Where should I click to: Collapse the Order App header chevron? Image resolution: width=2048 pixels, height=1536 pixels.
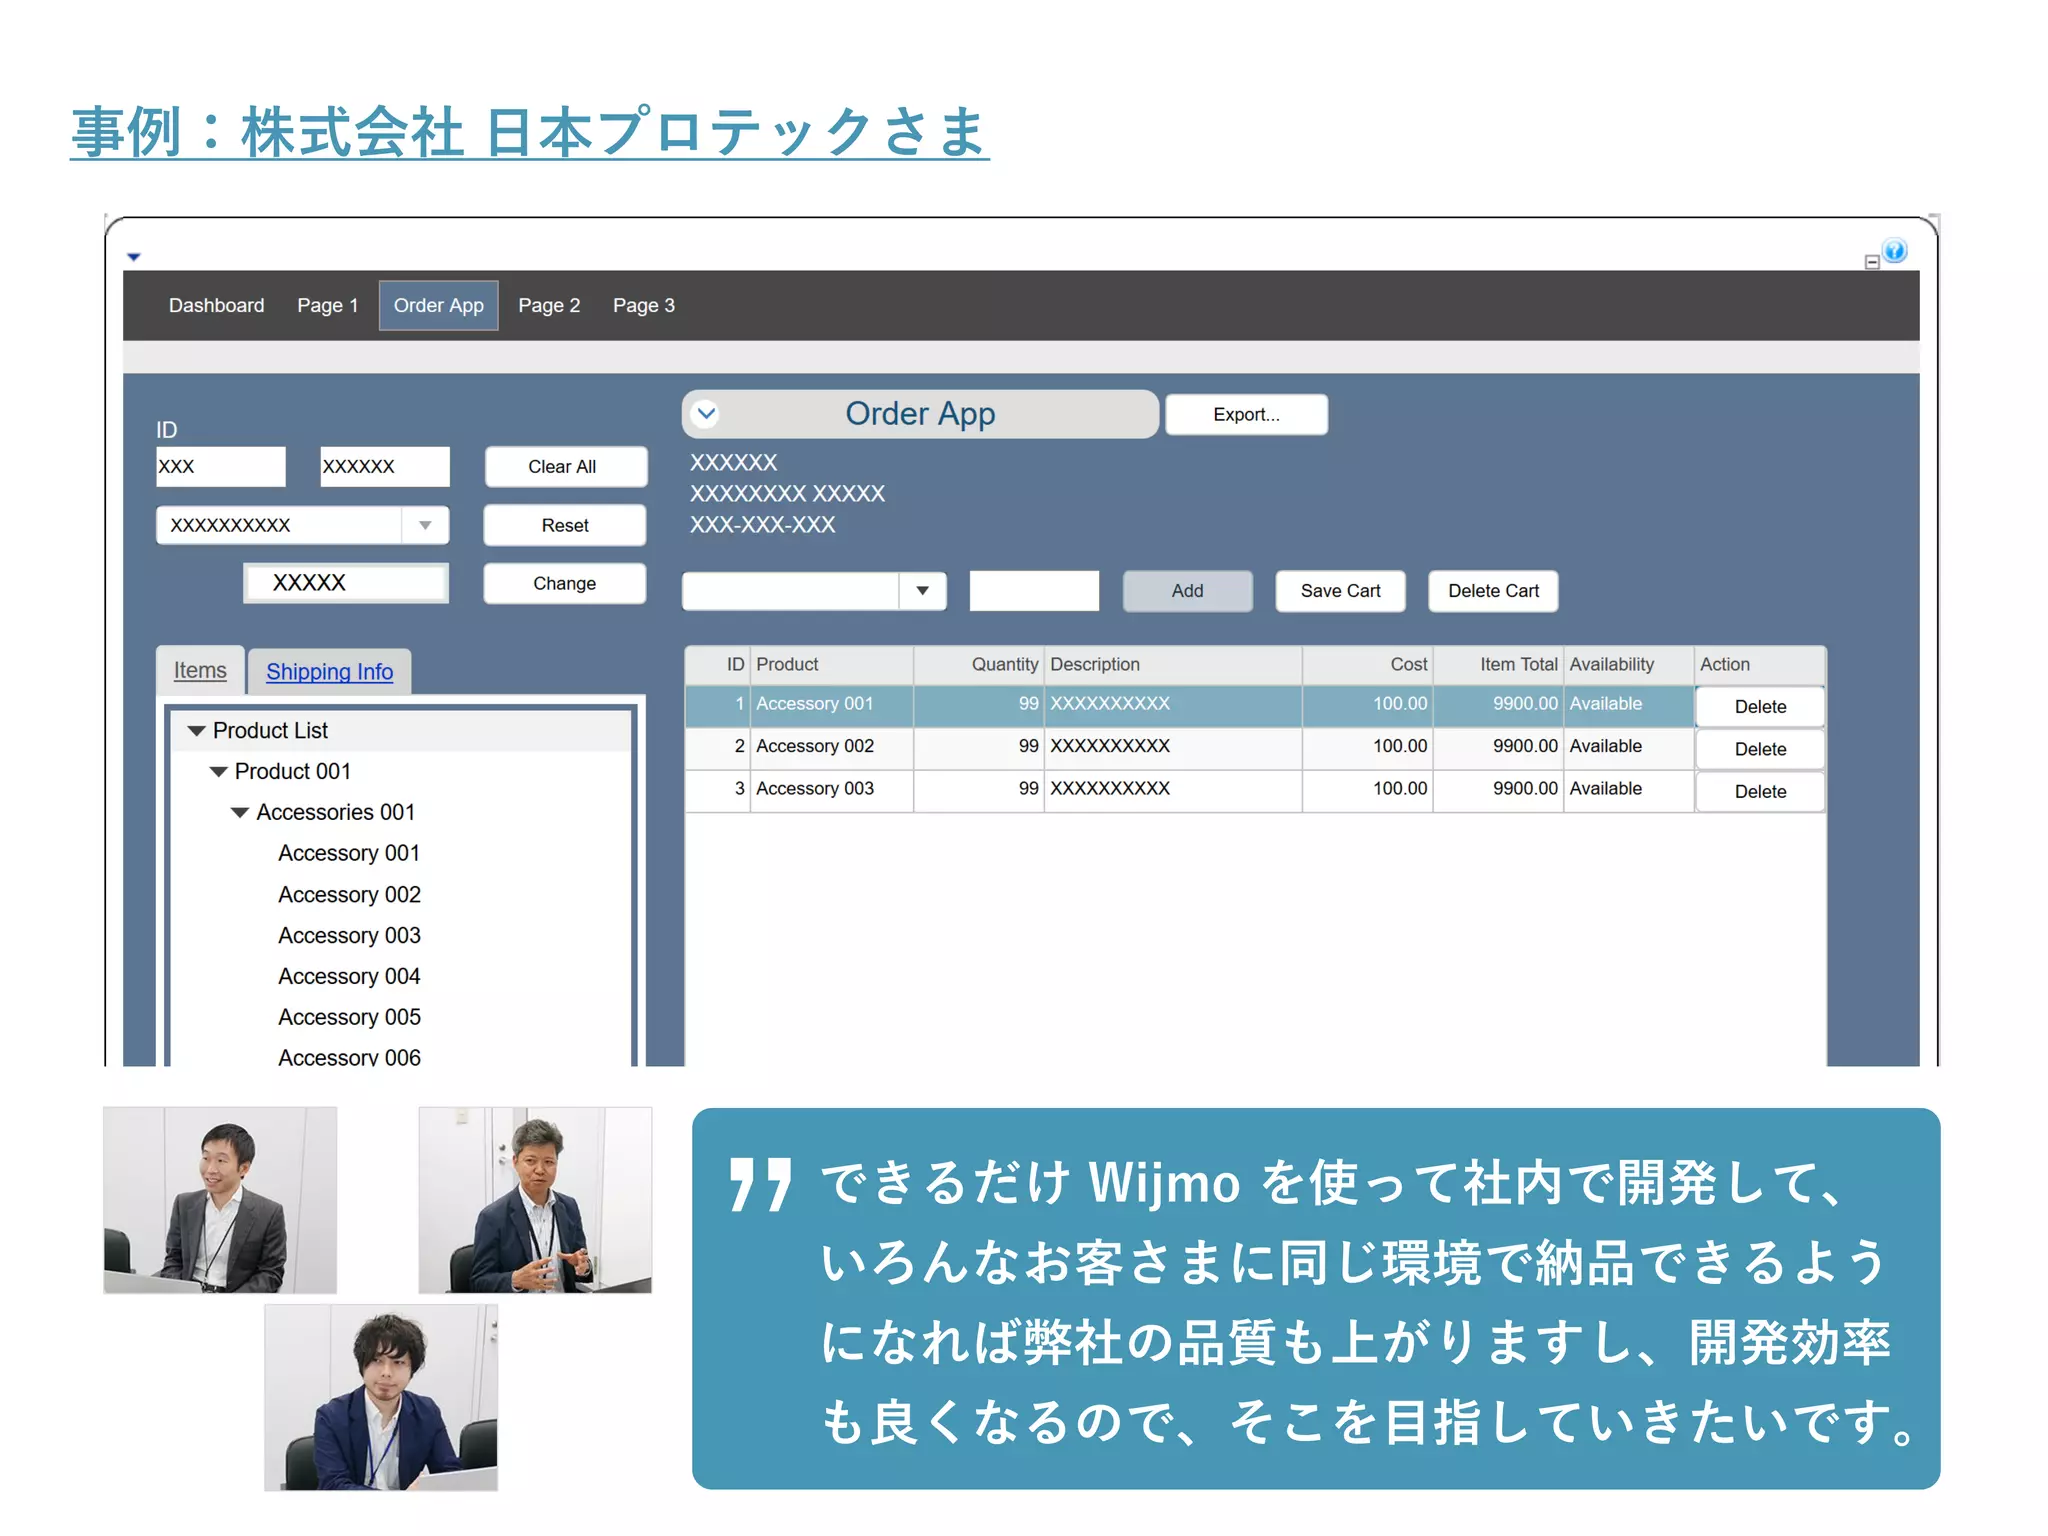tap(706, 413)
